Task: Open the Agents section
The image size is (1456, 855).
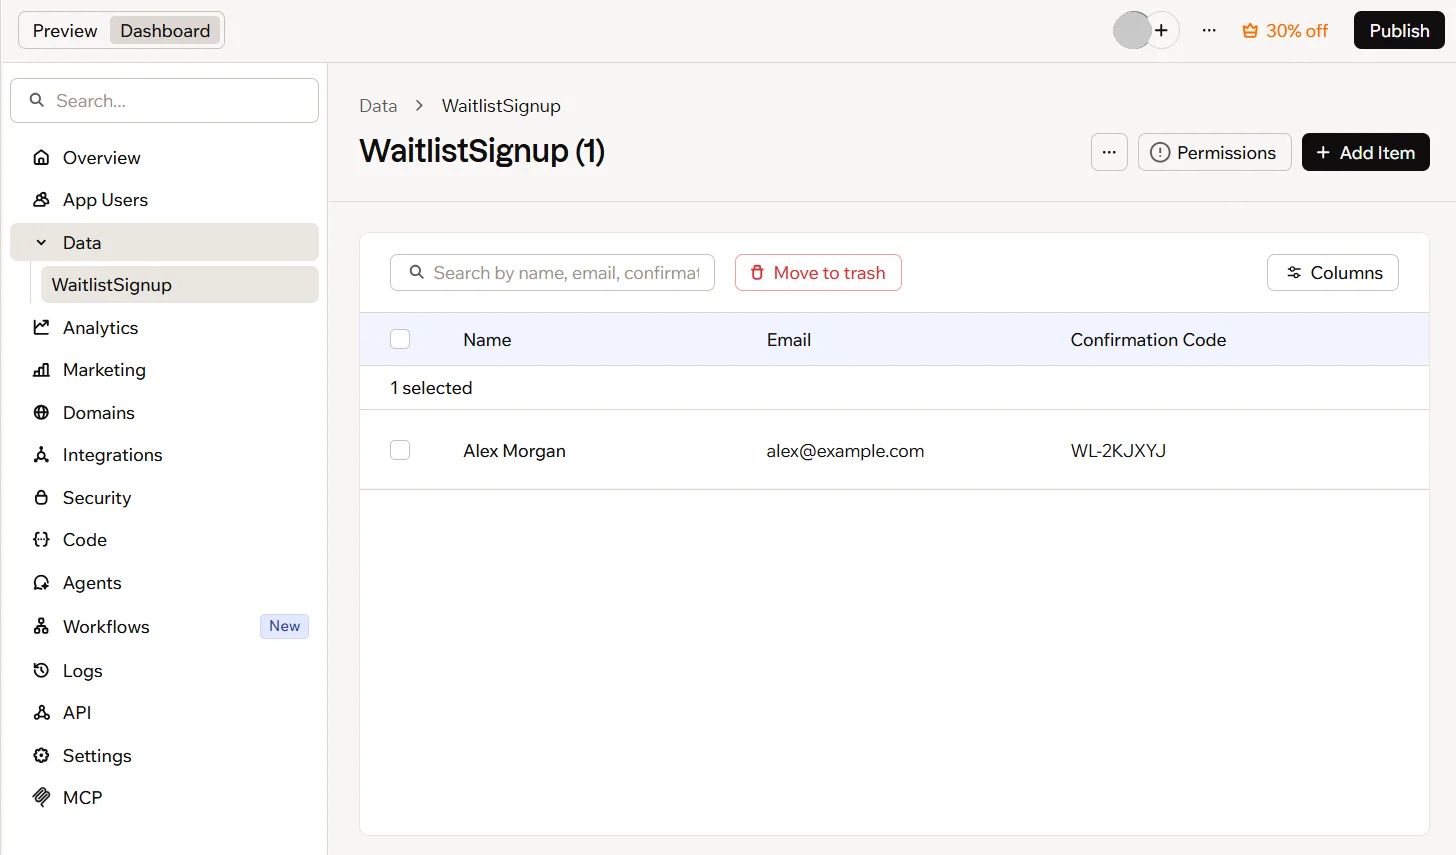Action: click(164, 583)
